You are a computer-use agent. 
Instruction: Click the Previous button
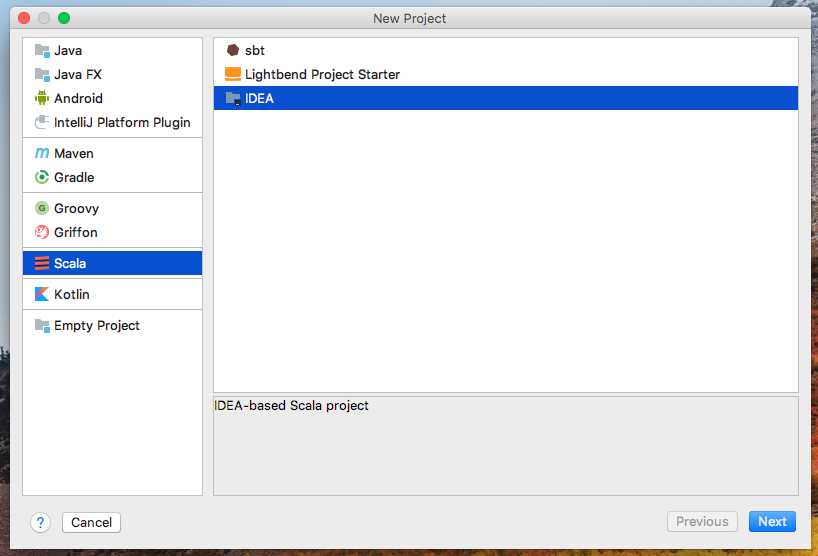tap(702, 522)
